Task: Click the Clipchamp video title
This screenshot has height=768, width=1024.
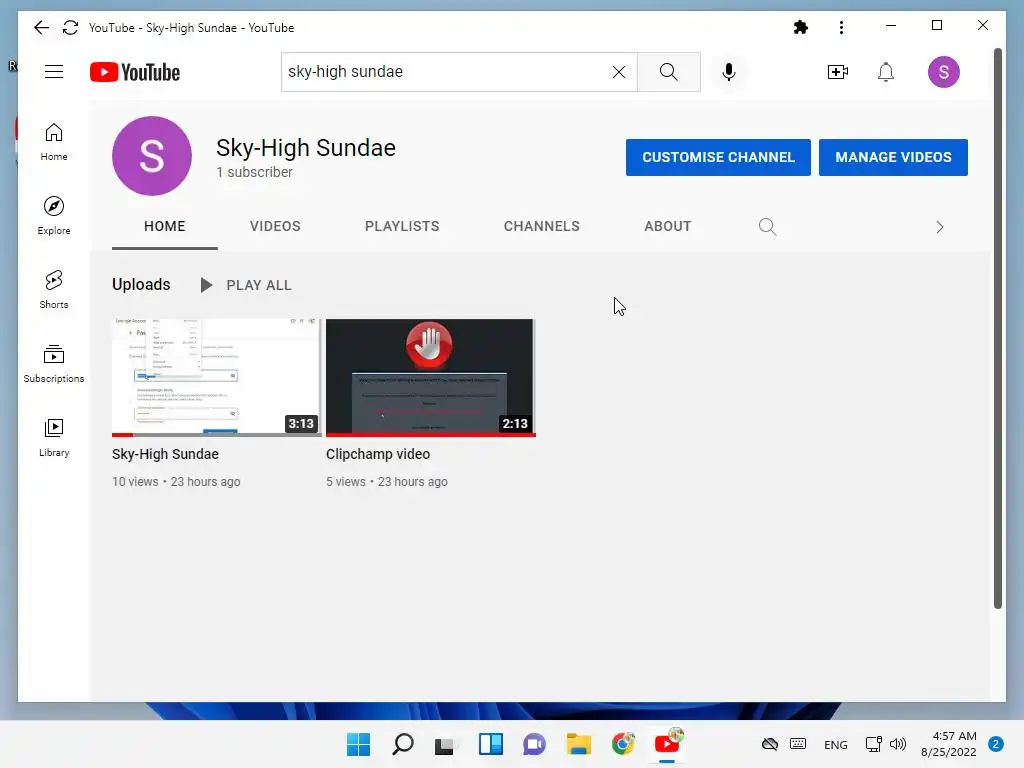Action: pos(378,454)
